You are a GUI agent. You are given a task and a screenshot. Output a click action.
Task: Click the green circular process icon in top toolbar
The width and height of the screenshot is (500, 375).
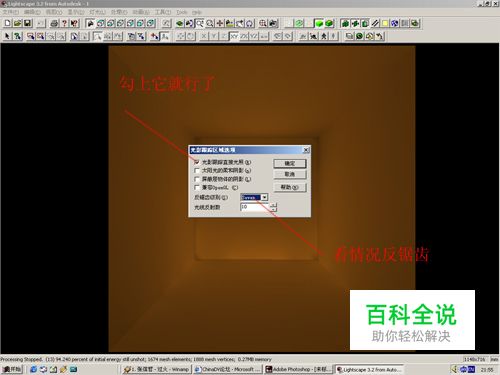[x=299, y=23]
